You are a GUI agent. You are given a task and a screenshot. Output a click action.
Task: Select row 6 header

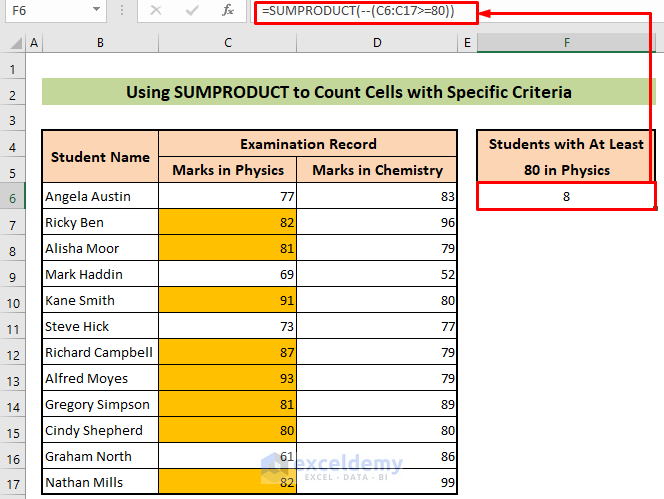13,198
